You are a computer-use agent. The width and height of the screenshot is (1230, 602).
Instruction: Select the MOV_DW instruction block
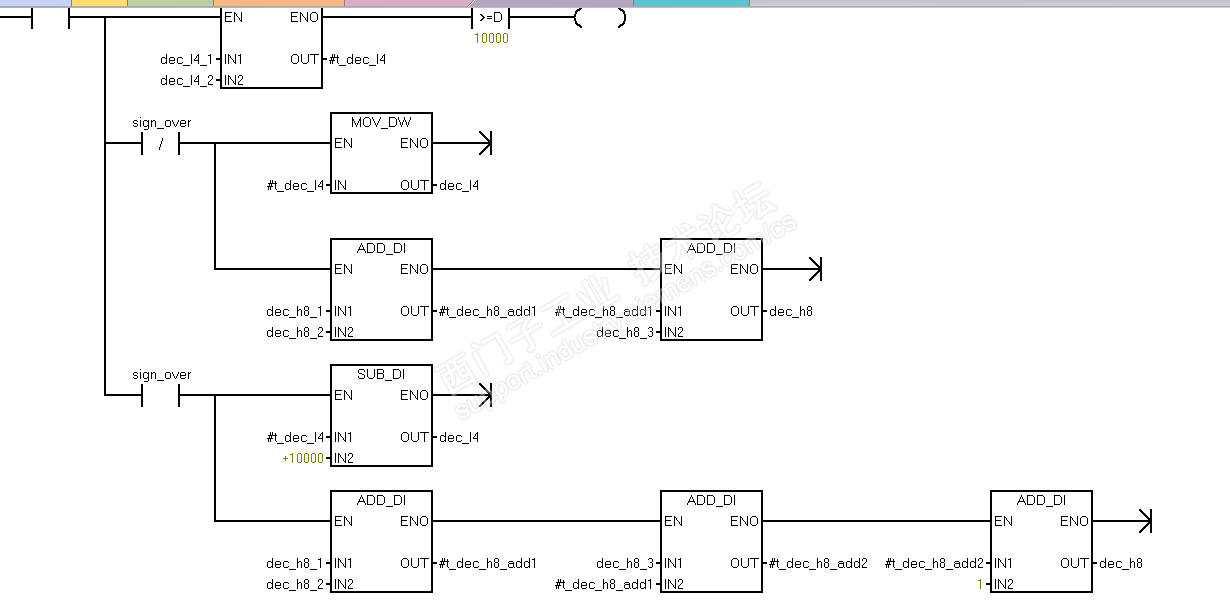pos(381,153)
